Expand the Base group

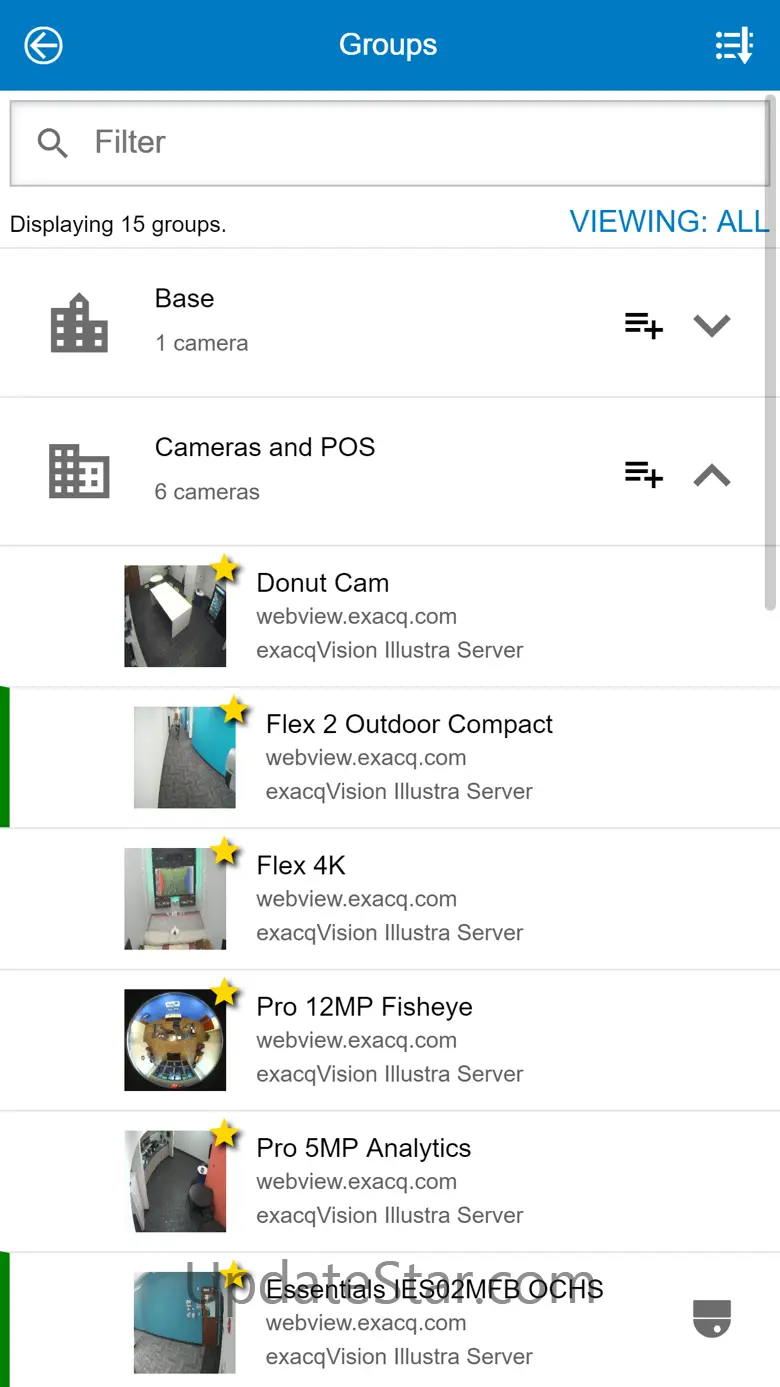(712, 325)
